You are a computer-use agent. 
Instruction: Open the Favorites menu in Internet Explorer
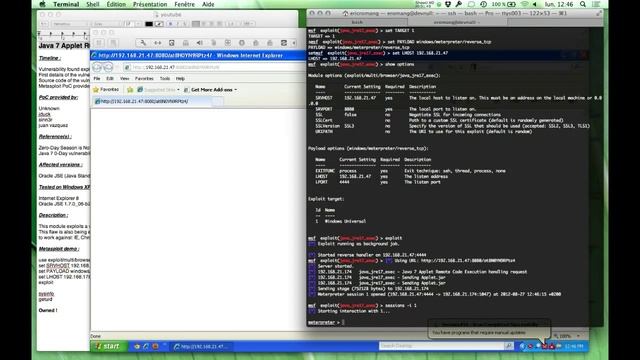click(144, 78)
